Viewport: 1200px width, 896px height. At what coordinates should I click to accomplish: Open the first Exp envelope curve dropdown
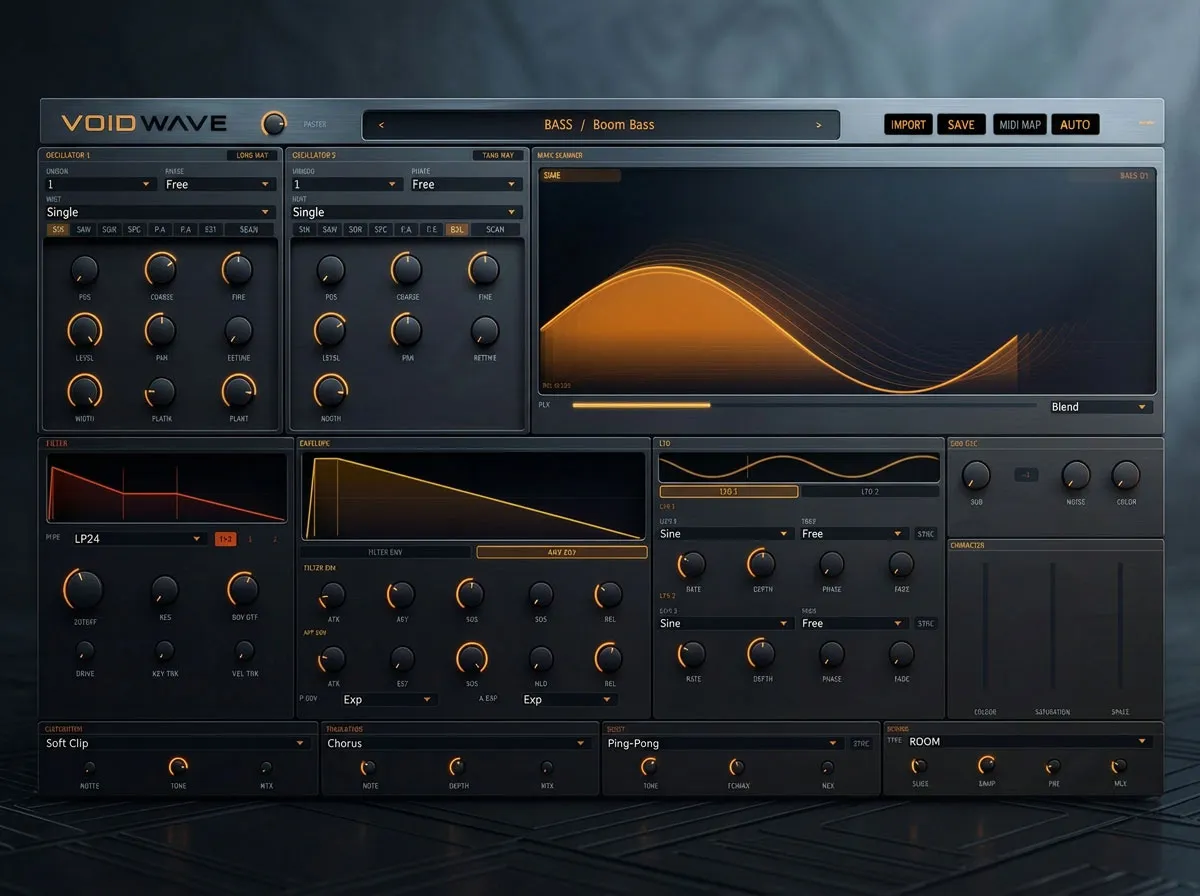(x=387, y=699)
